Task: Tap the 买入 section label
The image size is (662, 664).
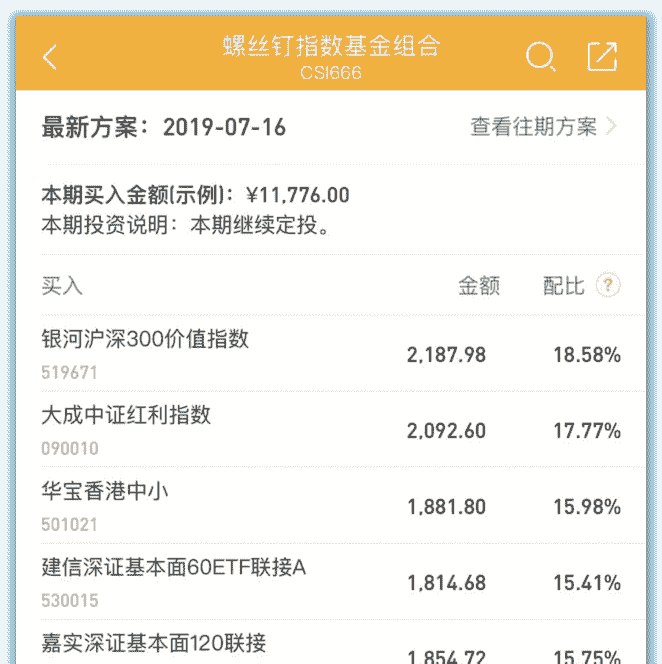Action: tap(62, 286)
